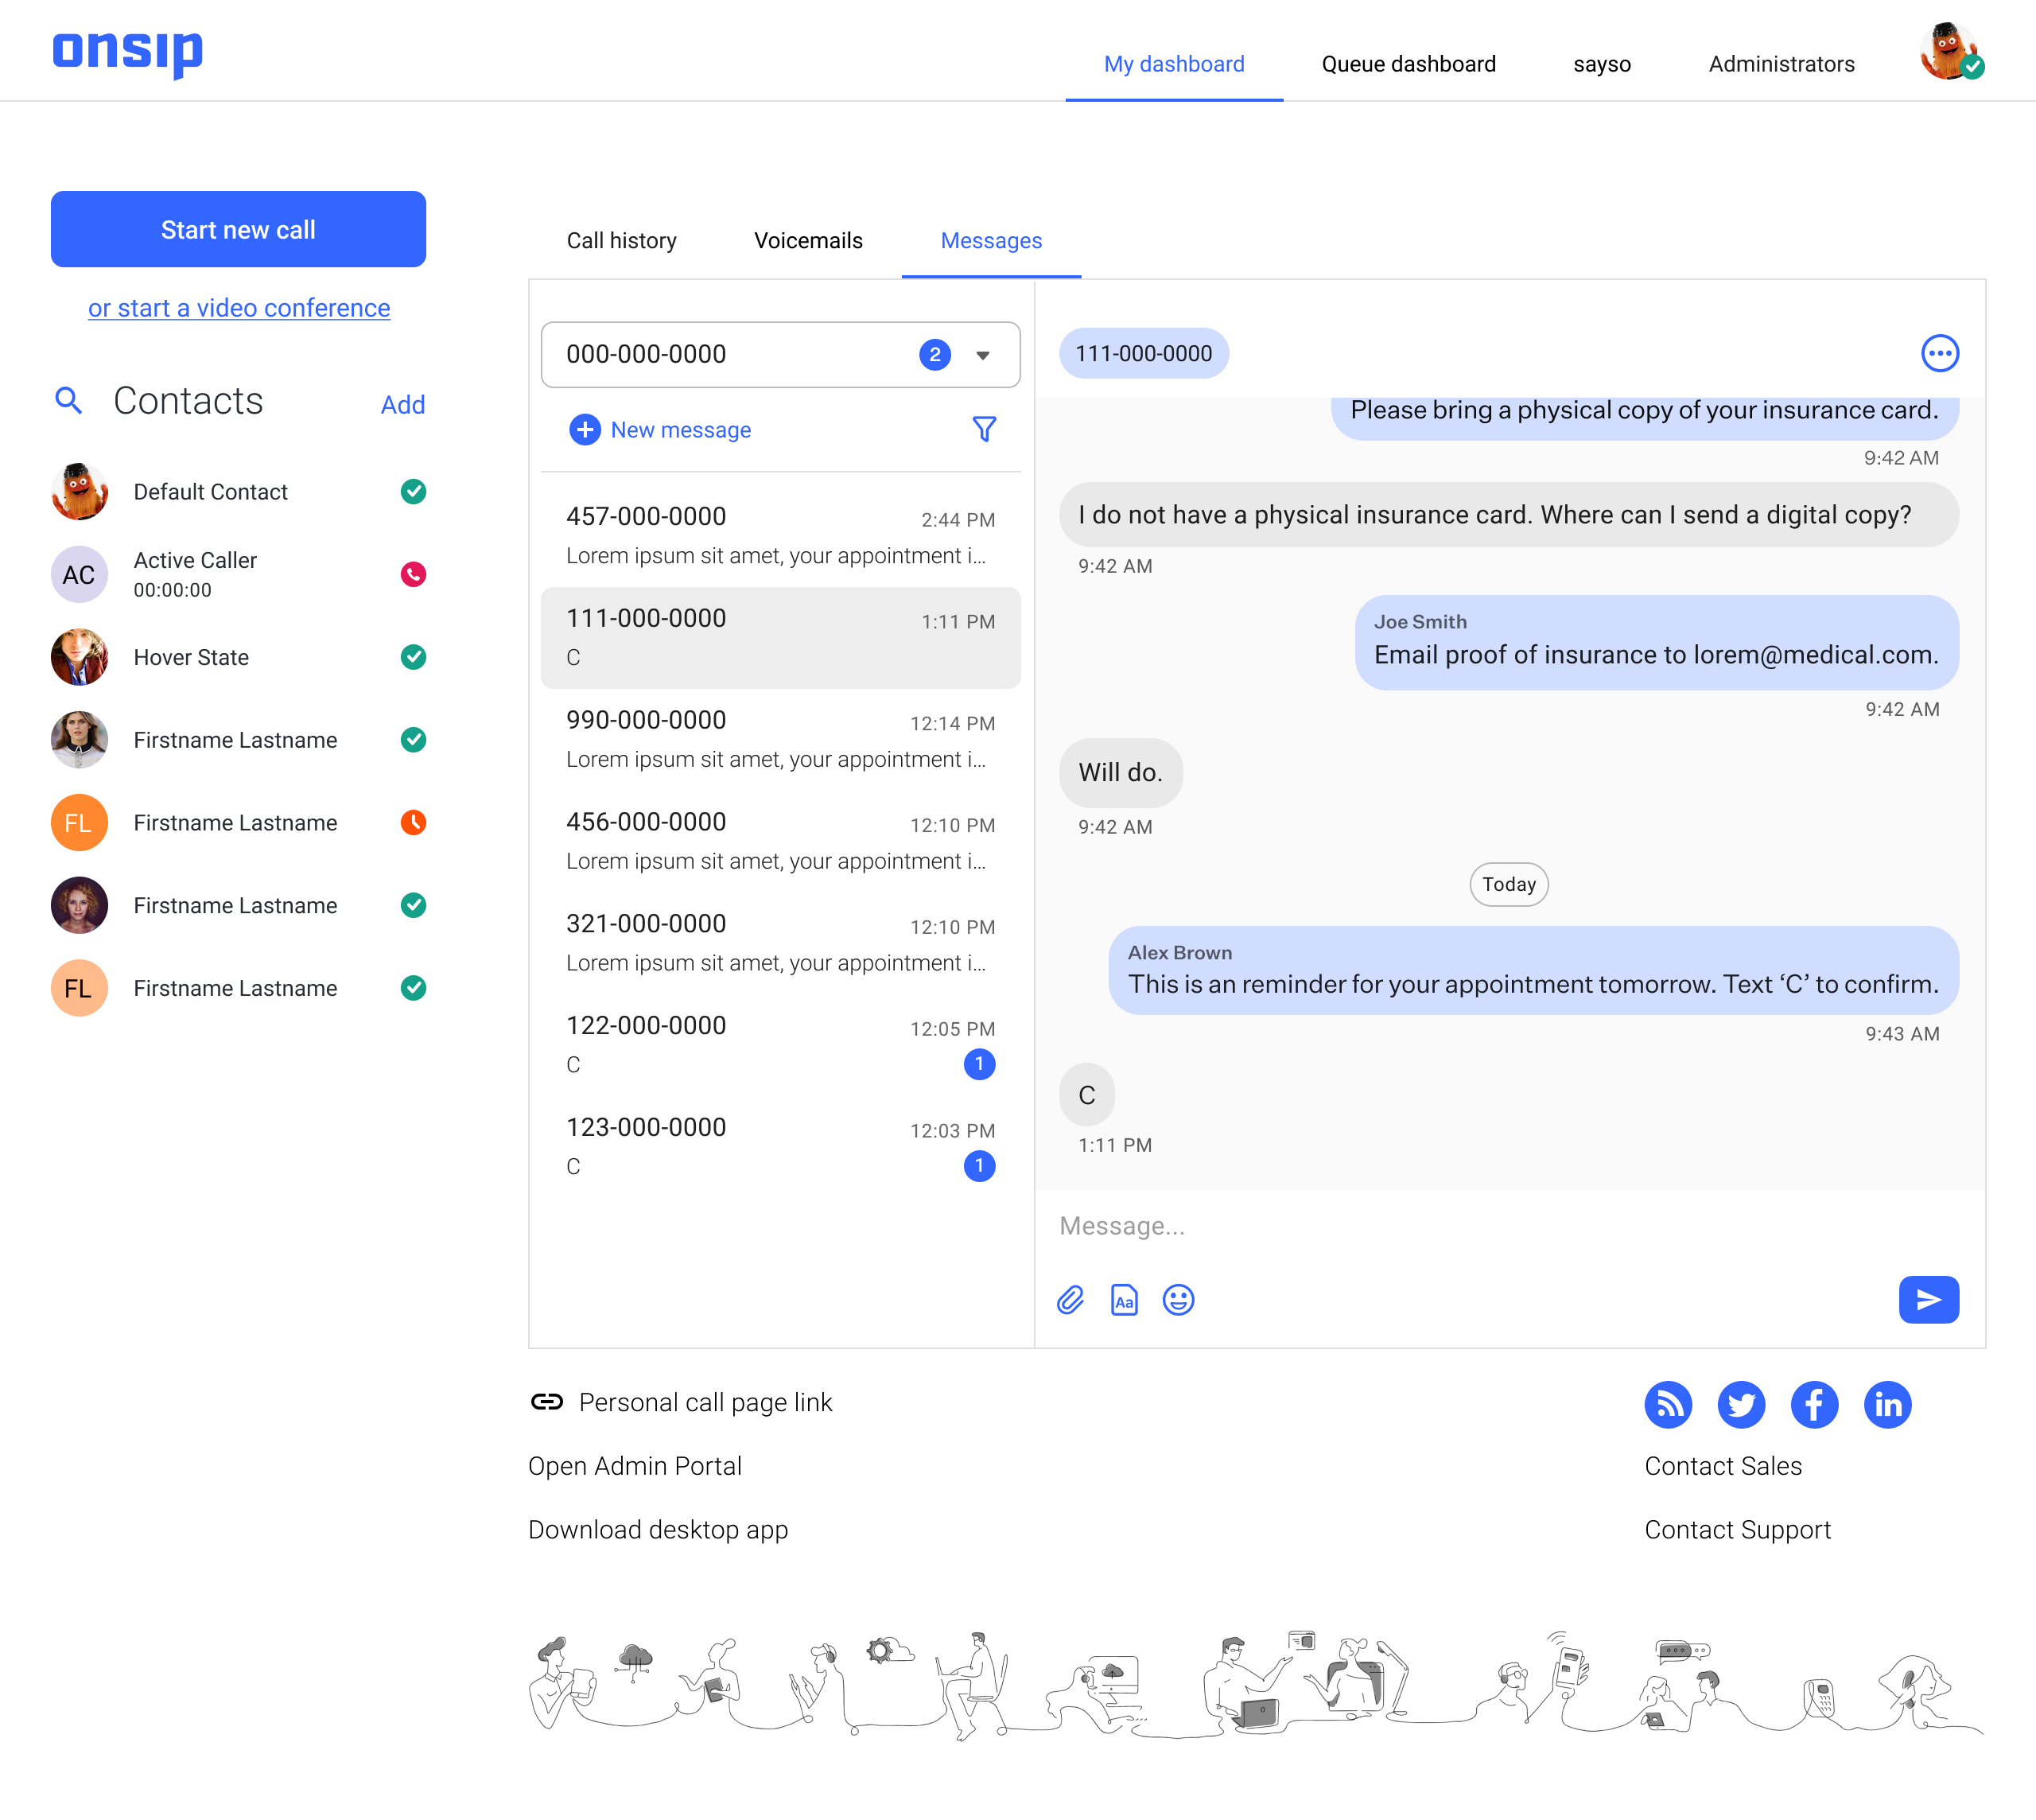Expand the 000-000-0000 number dropdown arrow
The image size is (2036, 1820).
click(x=983, y=355)
